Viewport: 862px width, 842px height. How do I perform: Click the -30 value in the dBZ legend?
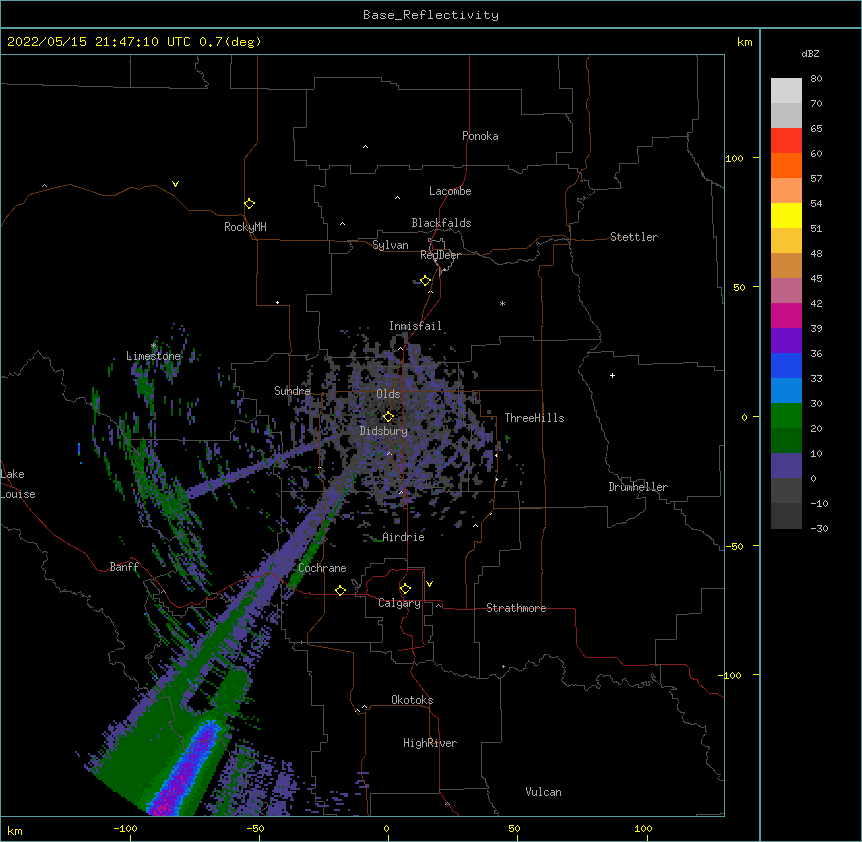pyautogui.click(x=819, y=529)
